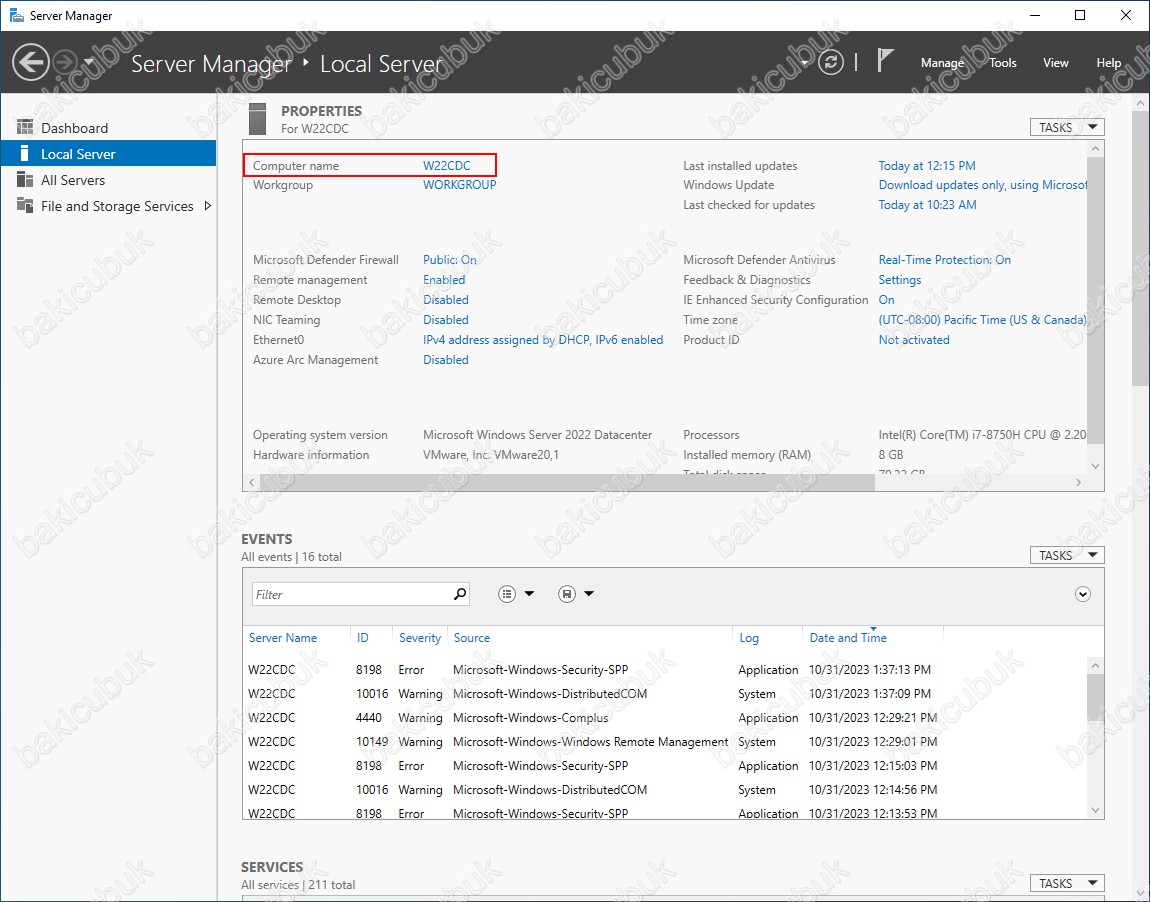Click the events list vertical scrollbar thumb

tap(1095, 697)
